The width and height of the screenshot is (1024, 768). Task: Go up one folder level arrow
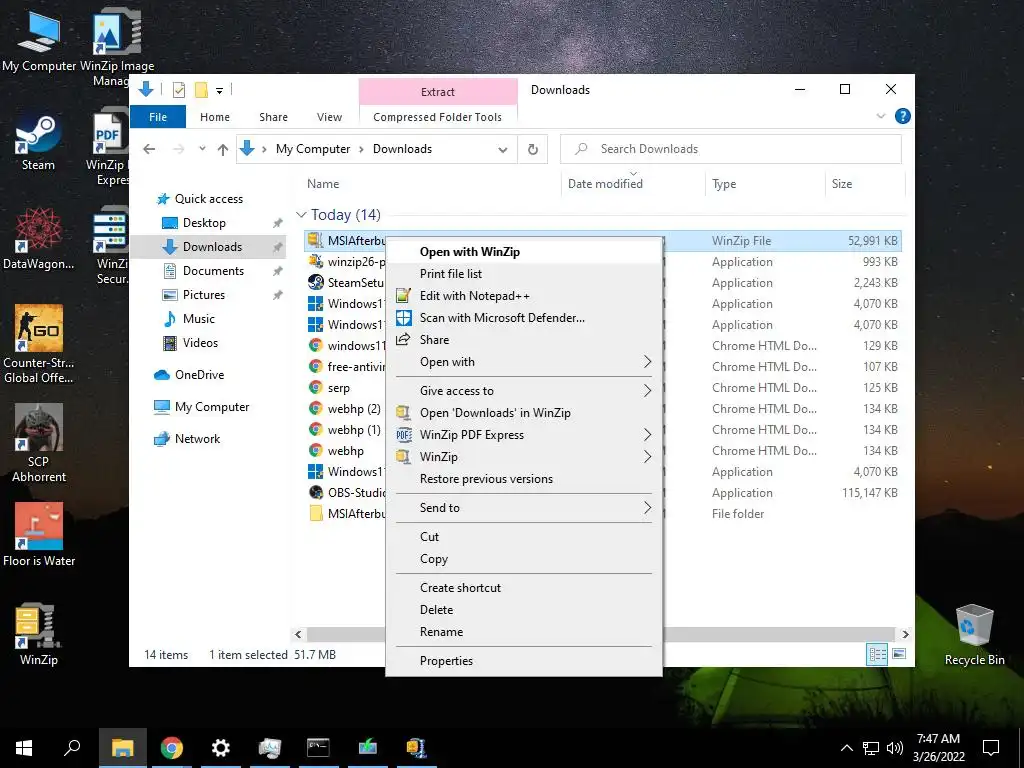pos(223,150)
